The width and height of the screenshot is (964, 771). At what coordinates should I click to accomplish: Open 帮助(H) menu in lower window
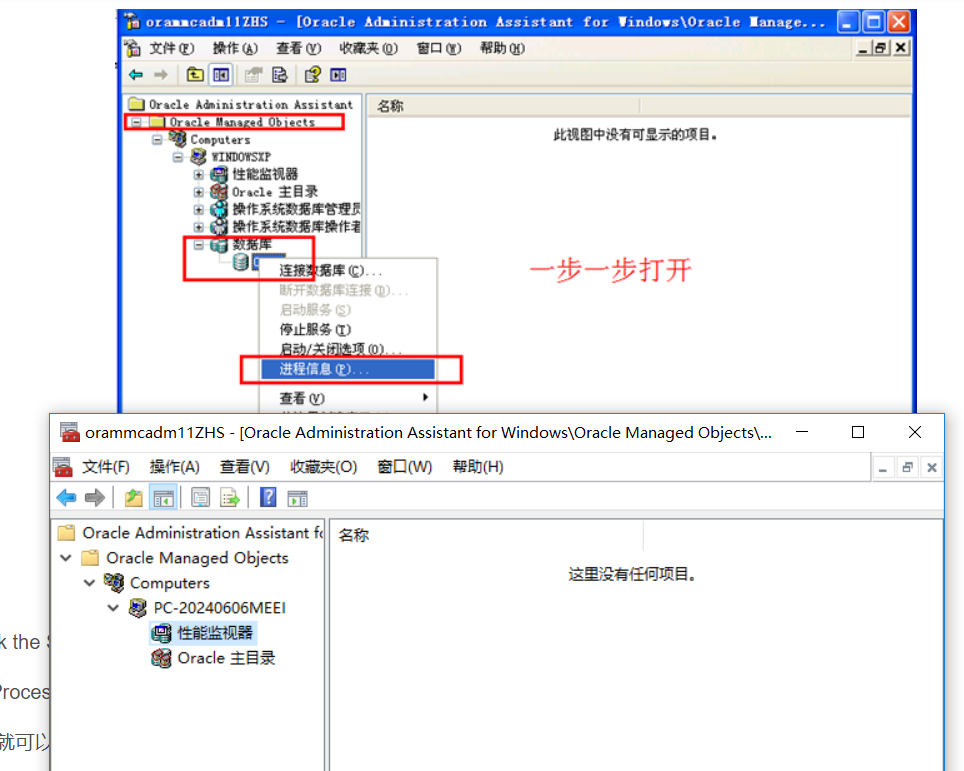(478, 467)
